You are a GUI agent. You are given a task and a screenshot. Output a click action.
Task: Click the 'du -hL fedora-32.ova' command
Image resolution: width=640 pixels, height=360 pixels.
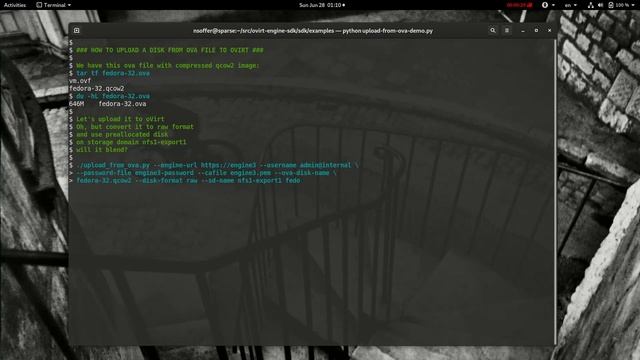113,96
